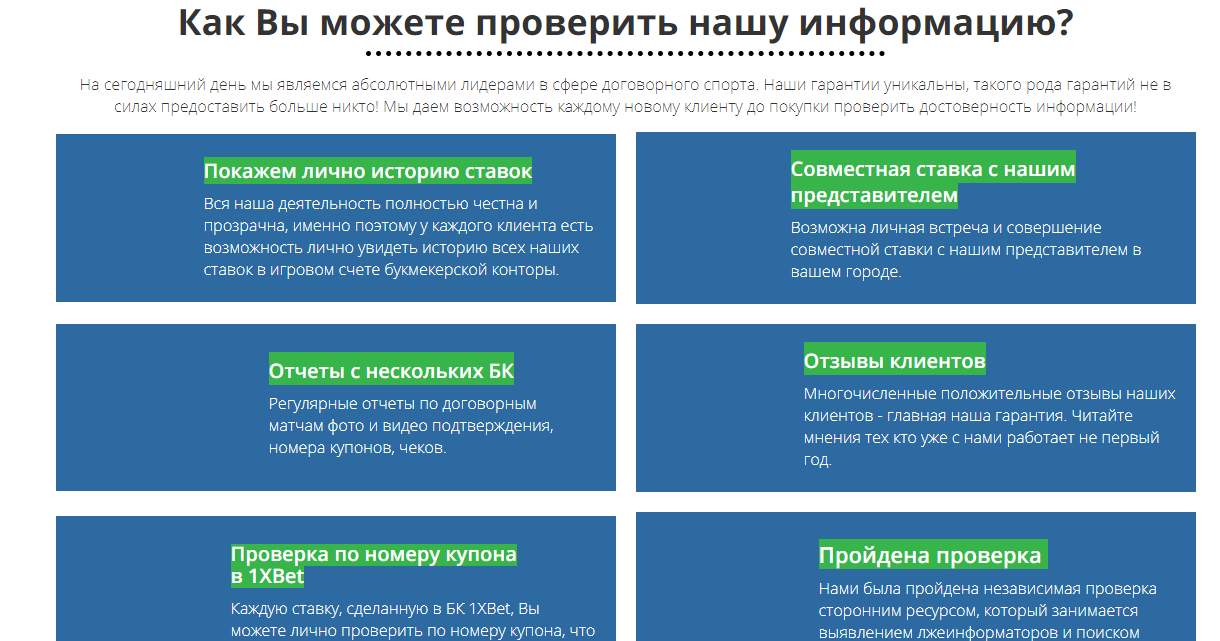Select the 'Отзывы клиентов' heading
1220x641 pixels.
click(895, 360)
